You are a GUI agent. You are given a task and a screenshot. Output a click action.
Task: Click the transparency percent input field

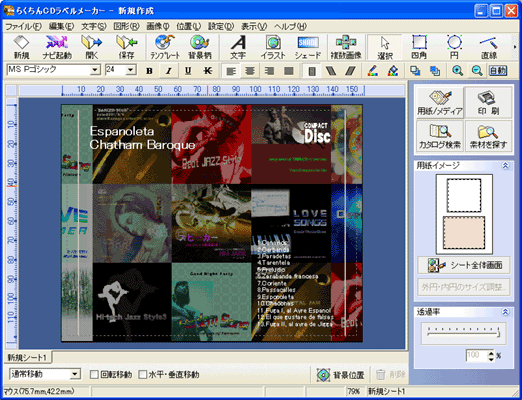click(477, 355)
